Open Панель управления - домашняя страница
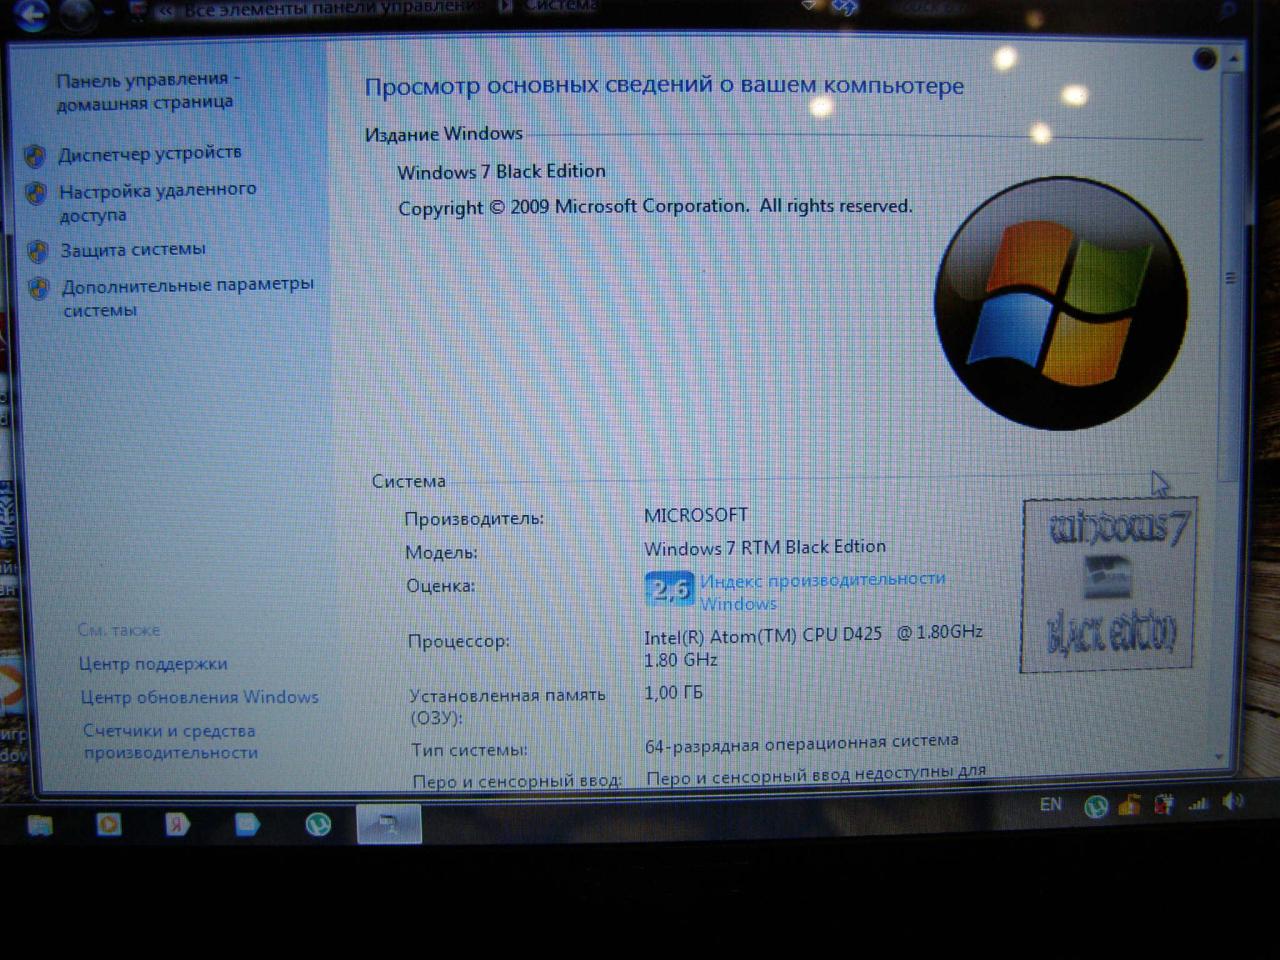1280x960 pixels. pyautogui.click(x=146, y=91)
